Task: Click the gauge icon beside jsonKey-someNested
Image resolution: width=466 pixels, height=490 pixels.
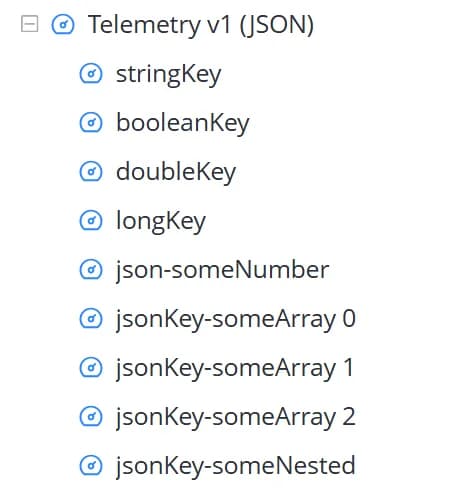Action: tap(91, 465)
